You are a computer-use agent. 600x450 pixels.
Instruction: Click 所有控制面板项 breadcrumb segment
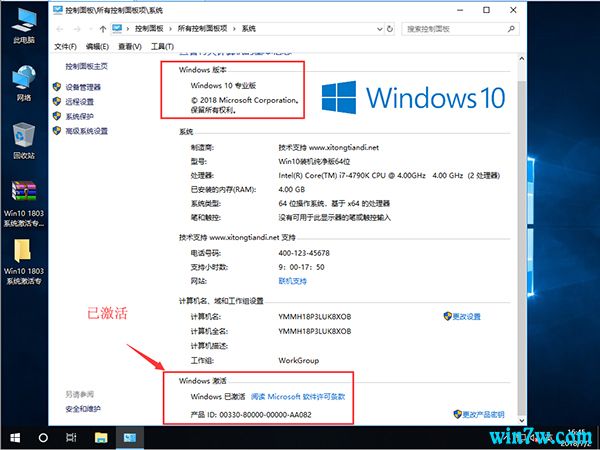(202, 29)
